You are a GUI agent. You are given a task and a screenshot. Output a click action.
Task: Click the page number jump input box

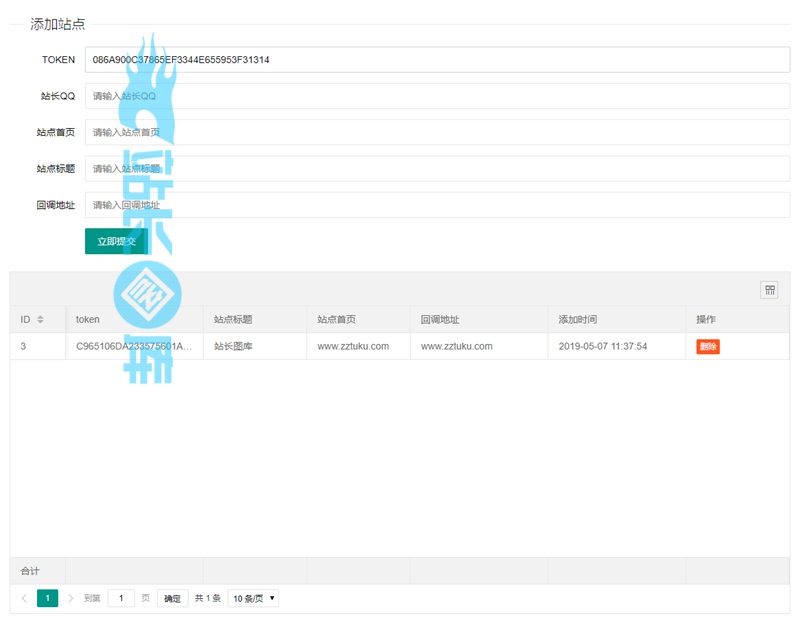click(121, 598)
